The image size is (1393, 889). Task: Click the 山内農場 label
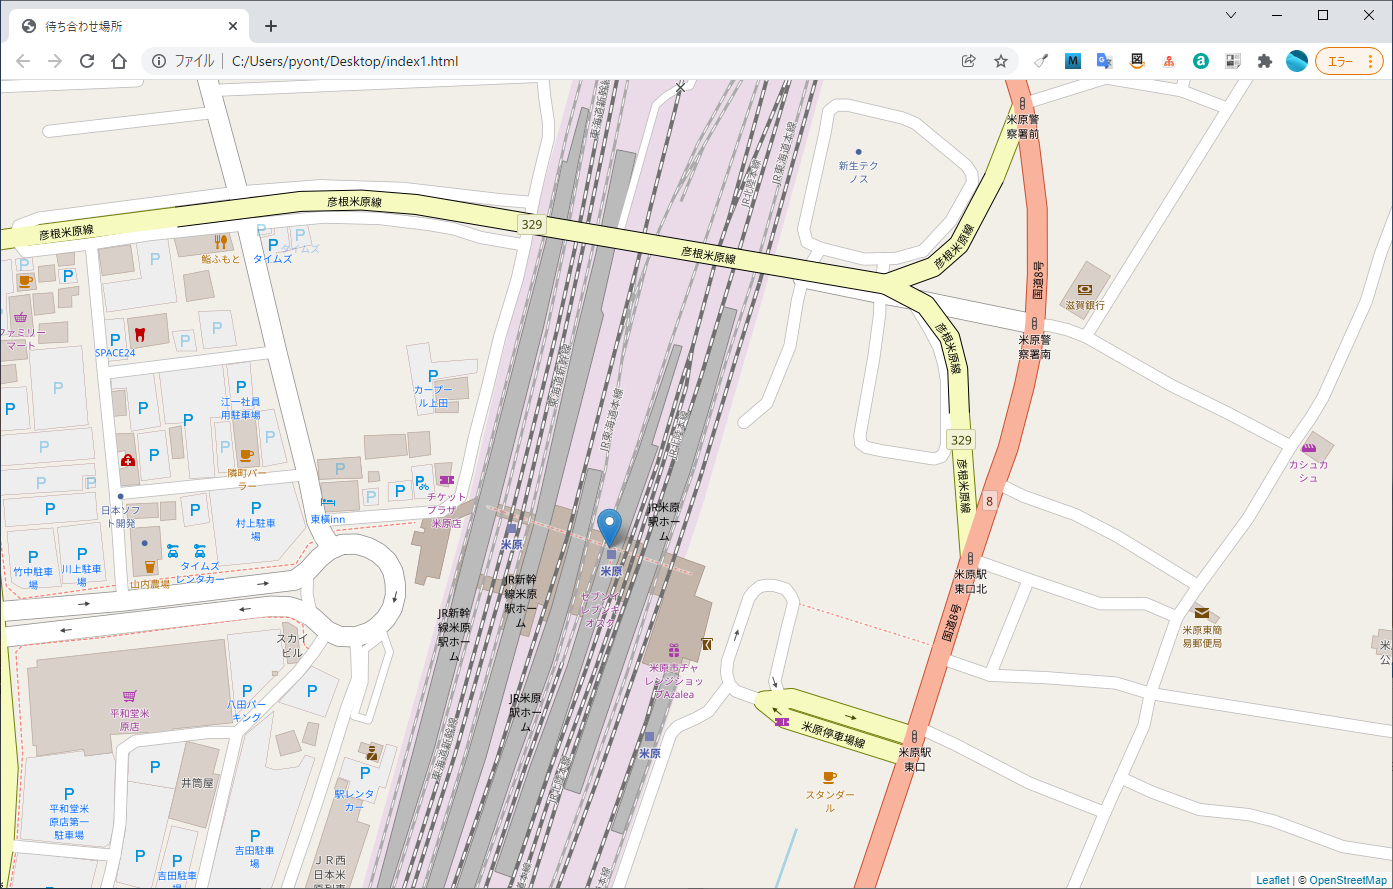coord(150,584)
